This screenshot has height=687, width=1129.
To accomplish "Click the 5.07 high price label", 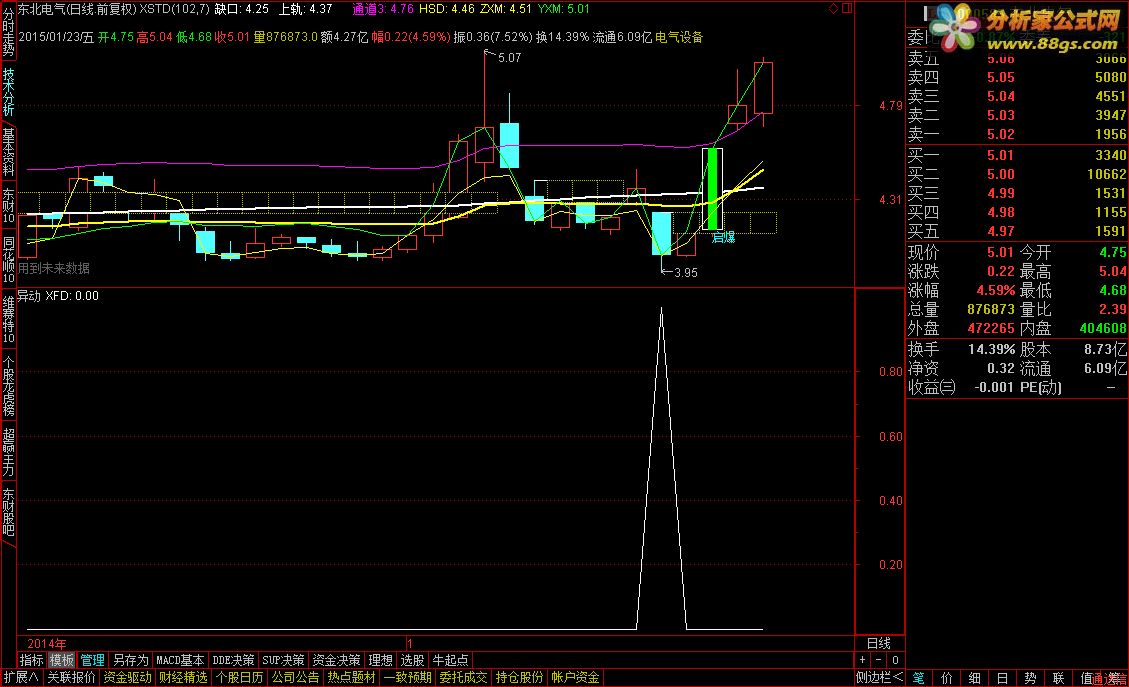I will point(509,58).
